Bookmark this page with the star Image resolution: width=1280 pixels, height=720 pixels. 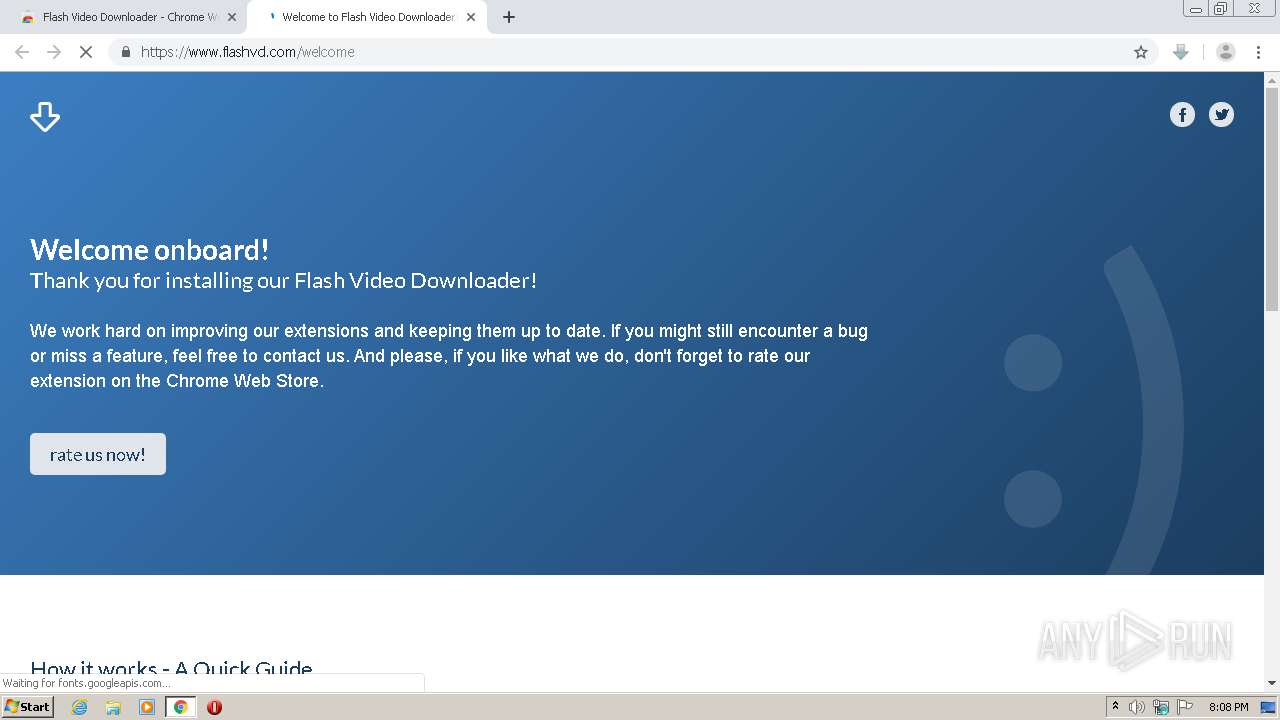(x=1140, y=52)
